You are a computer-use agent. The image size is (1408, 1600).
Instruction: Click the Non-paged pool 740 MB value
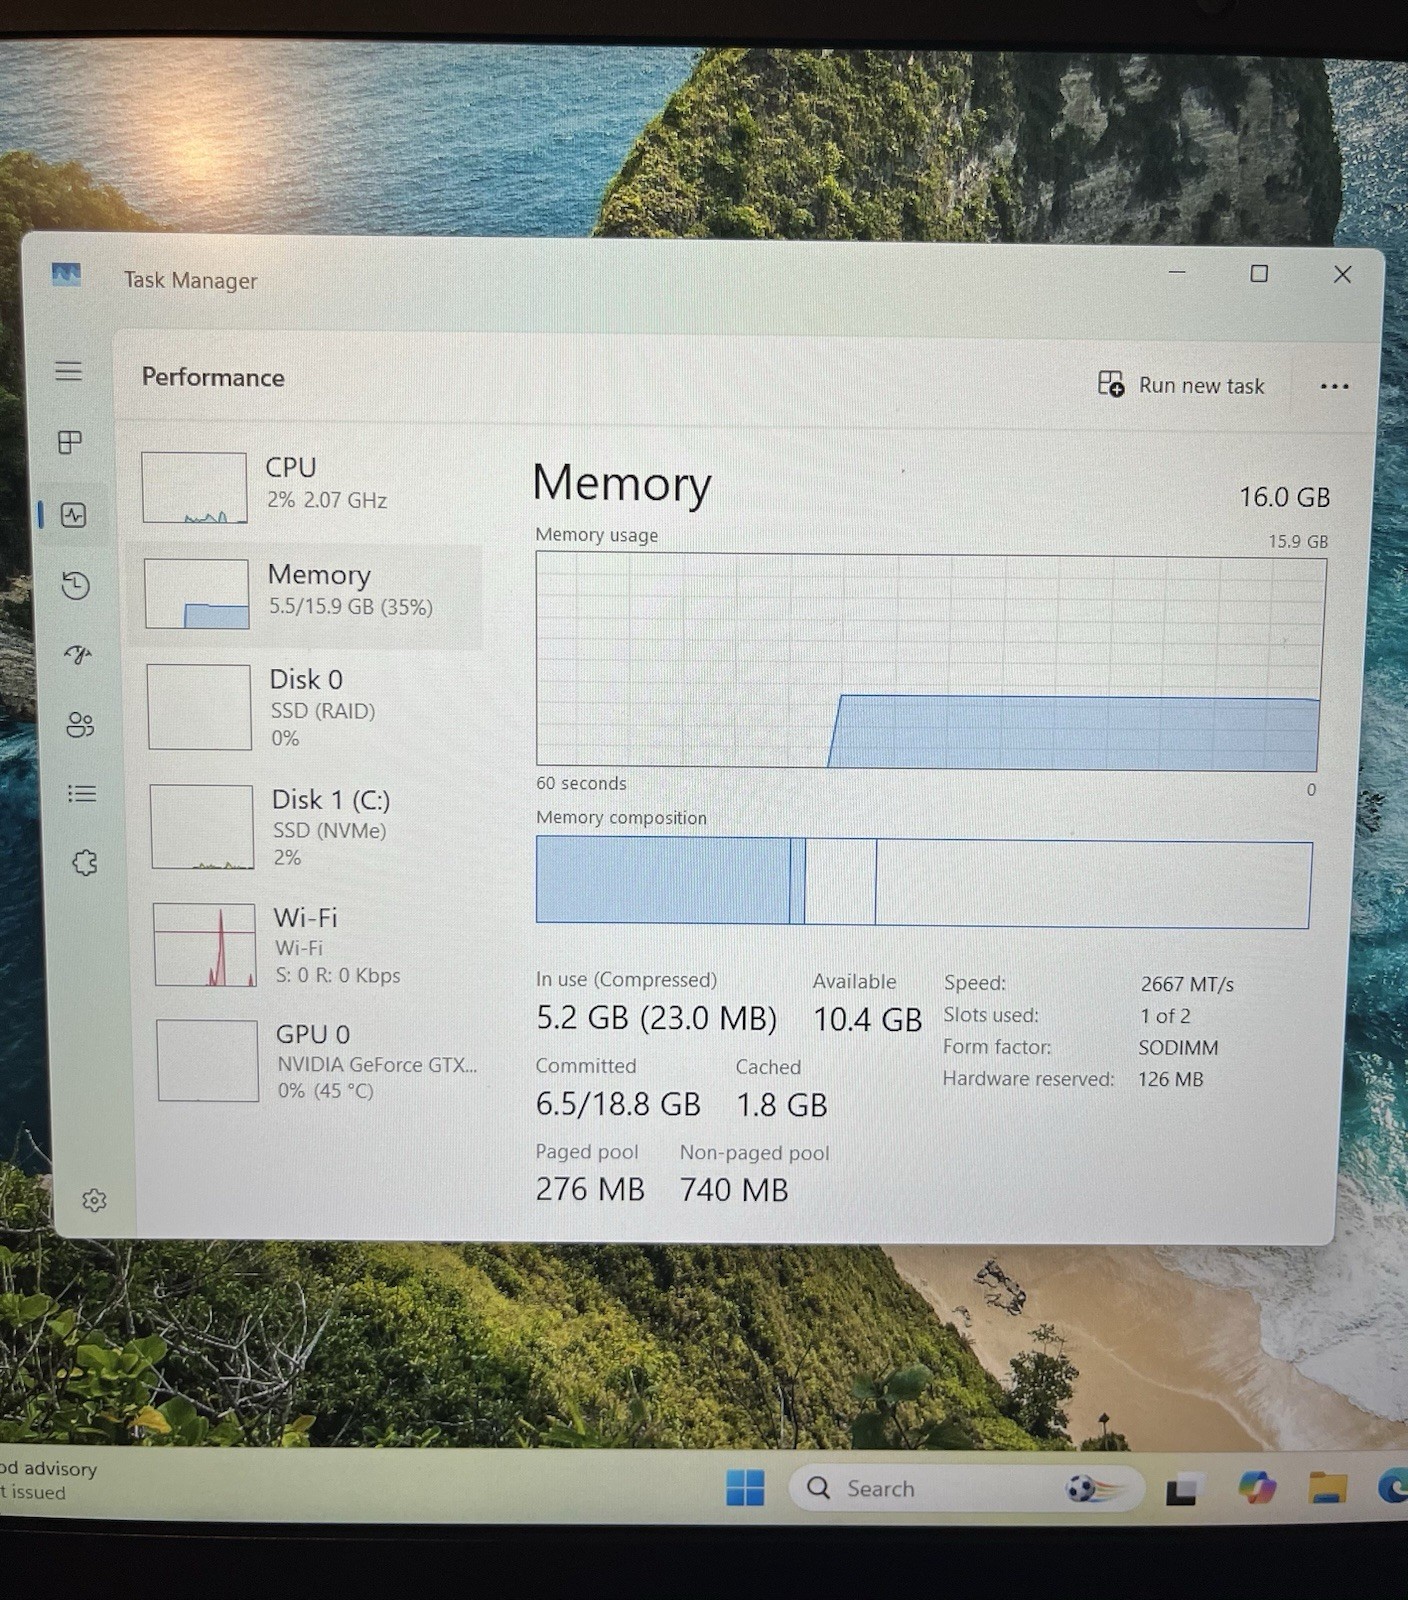[x=734, y=1190]
